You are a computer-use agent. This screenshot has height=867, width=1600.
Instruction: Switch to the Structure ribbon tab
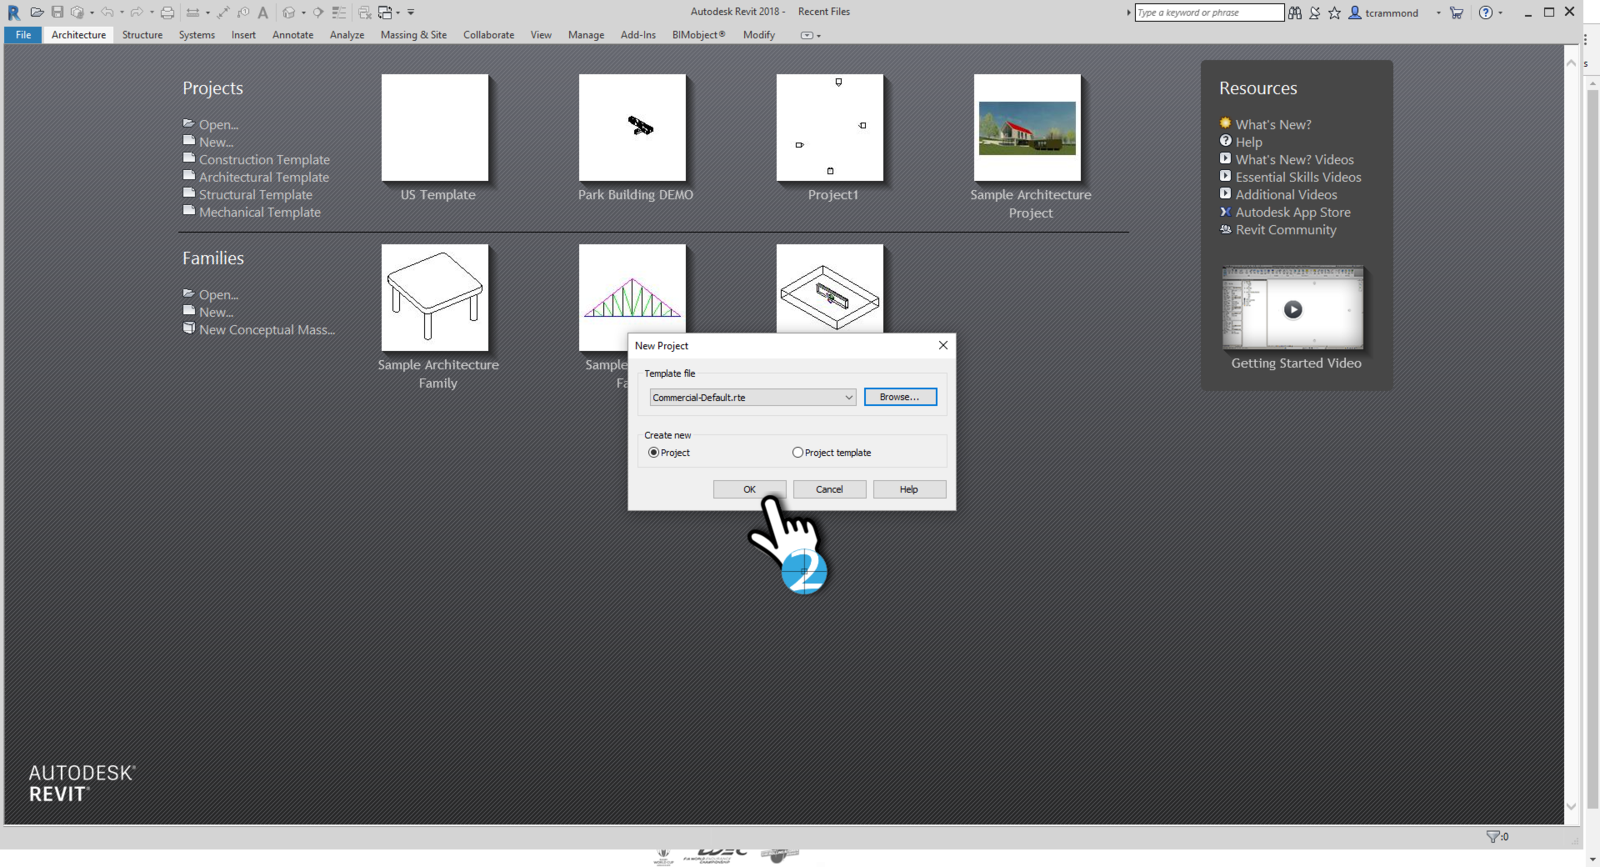coord(142,35)
